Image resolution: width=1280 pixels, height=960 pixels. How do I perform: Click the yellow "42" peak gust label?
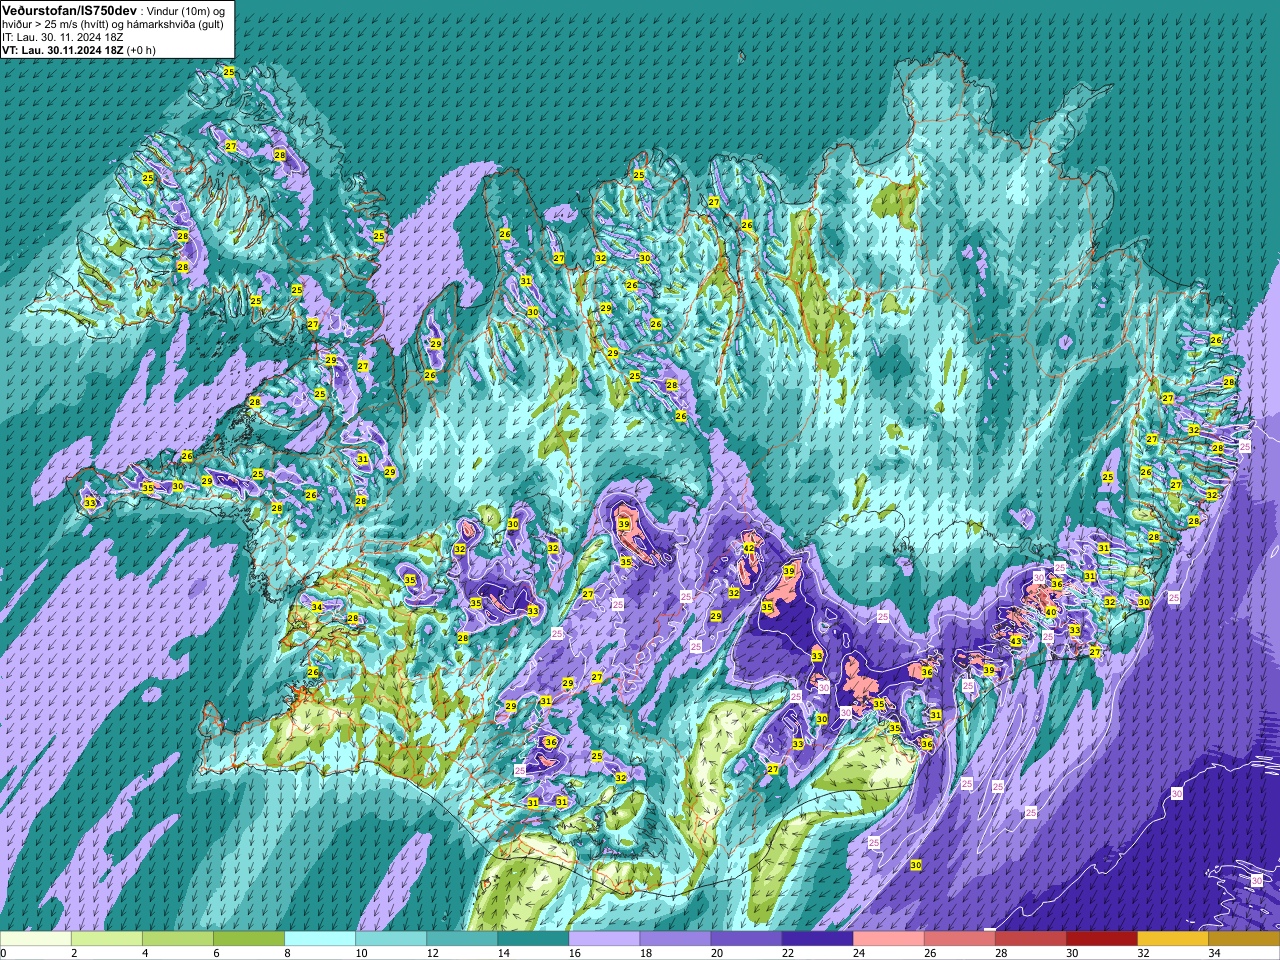[749, 548]
